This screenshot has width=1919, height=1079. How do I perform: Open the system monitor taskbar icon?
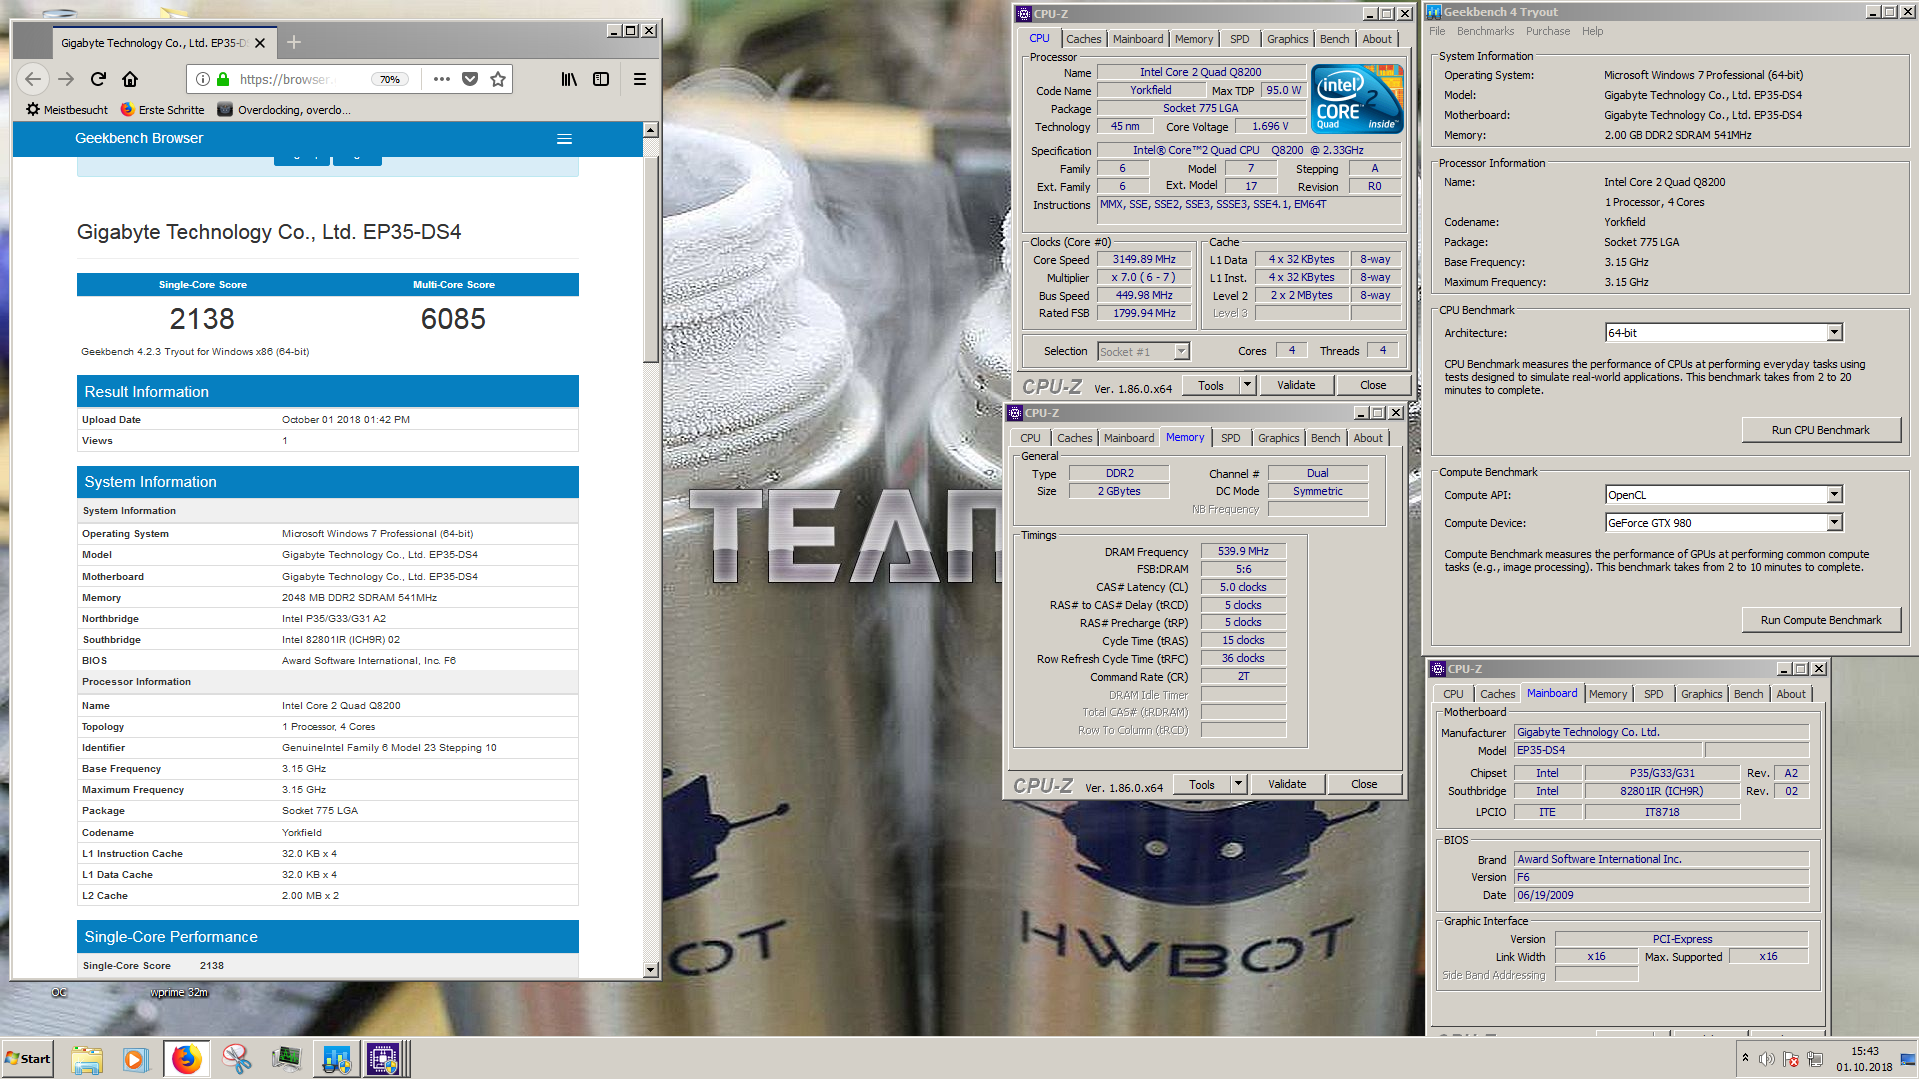286,1059
